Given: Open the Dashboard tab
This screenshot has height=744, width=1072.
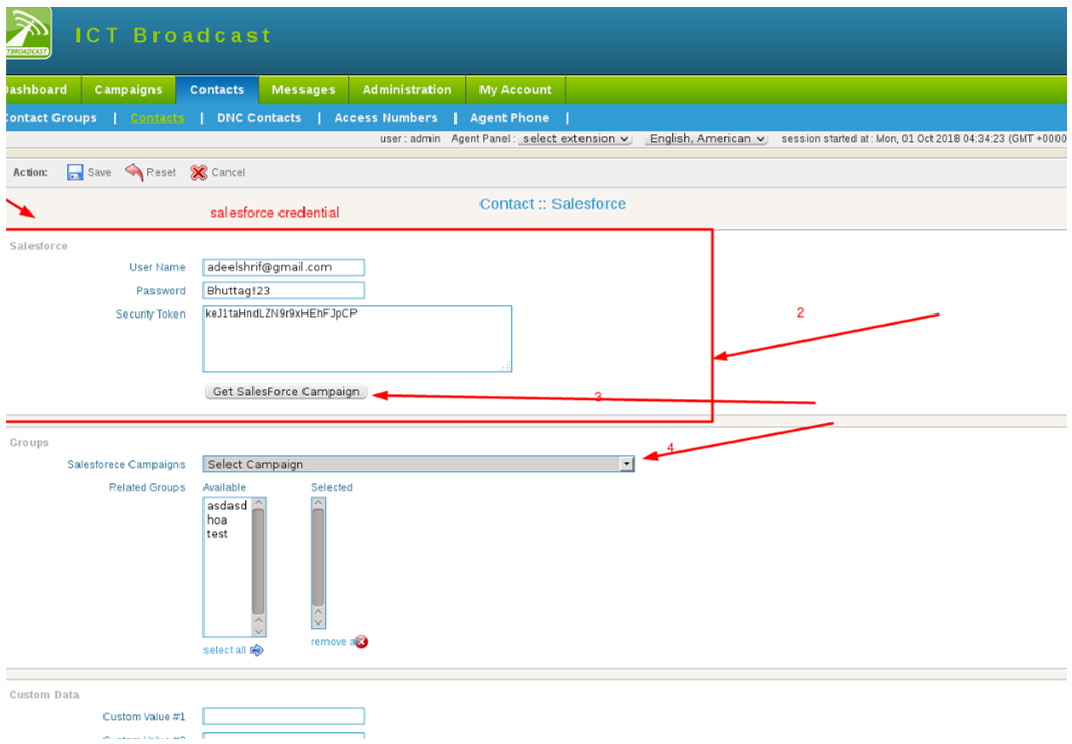Looking at the screenshot, I should (42, 90).
